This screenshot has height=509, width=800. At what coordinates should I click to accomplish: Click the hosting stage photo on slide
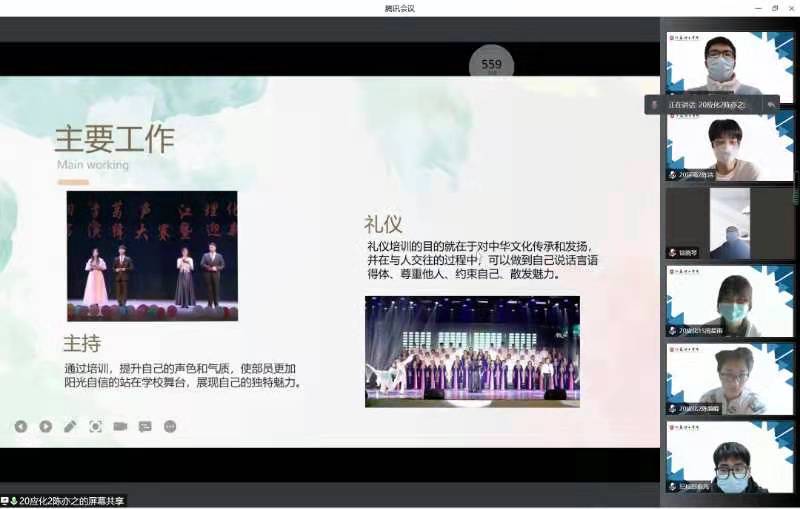tap(152, 255)
